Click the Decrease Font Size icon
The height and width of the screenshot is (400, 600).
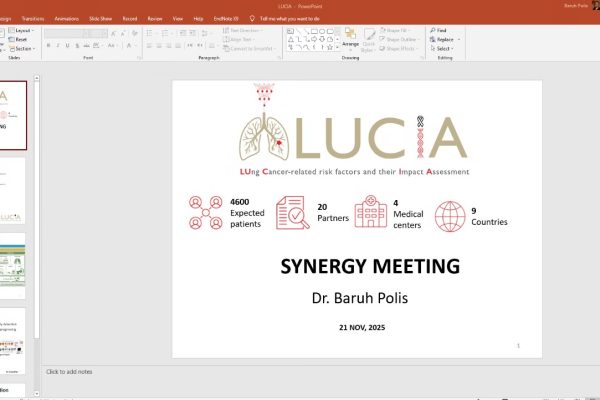pyautogui.click(x=123, y=34)
